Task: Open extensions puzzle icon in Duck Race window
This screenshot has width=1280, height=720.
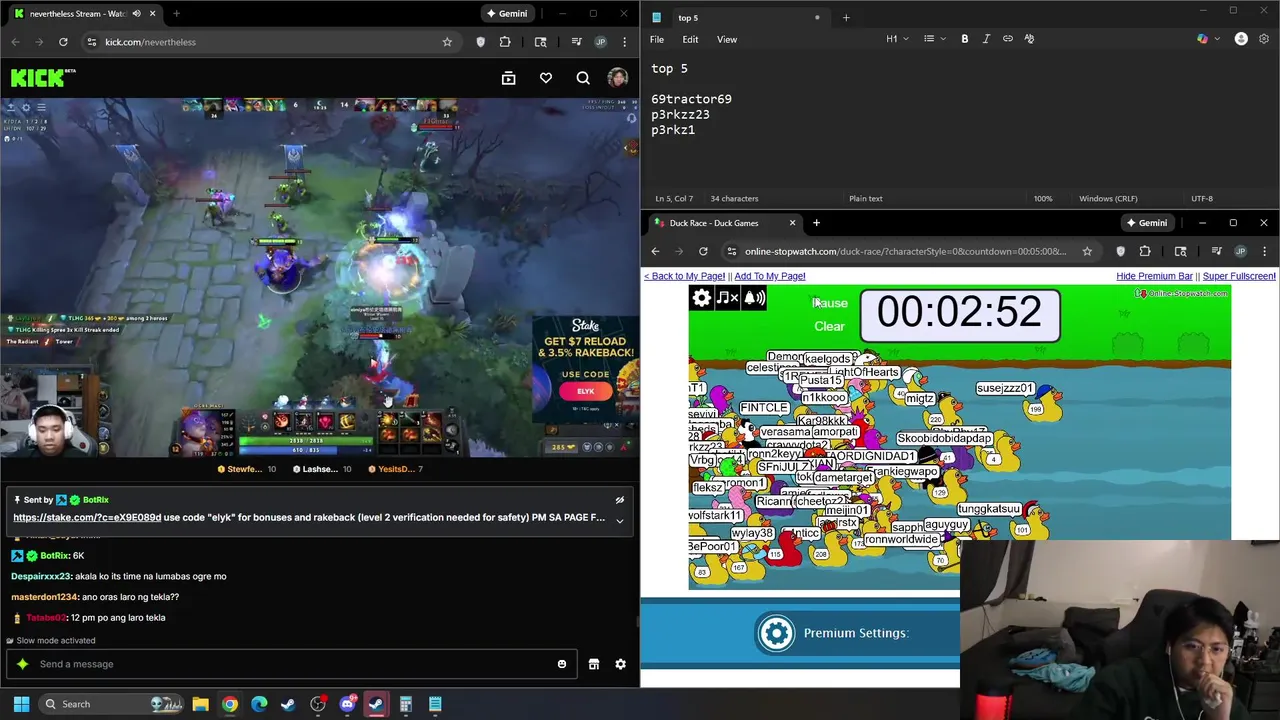Action: (1145, 251)
